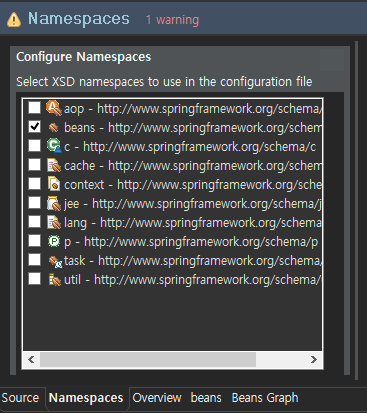Click the p namespace icon
Image resolution: width=367 pixels, height=413 pixels.
coord(54,241)
